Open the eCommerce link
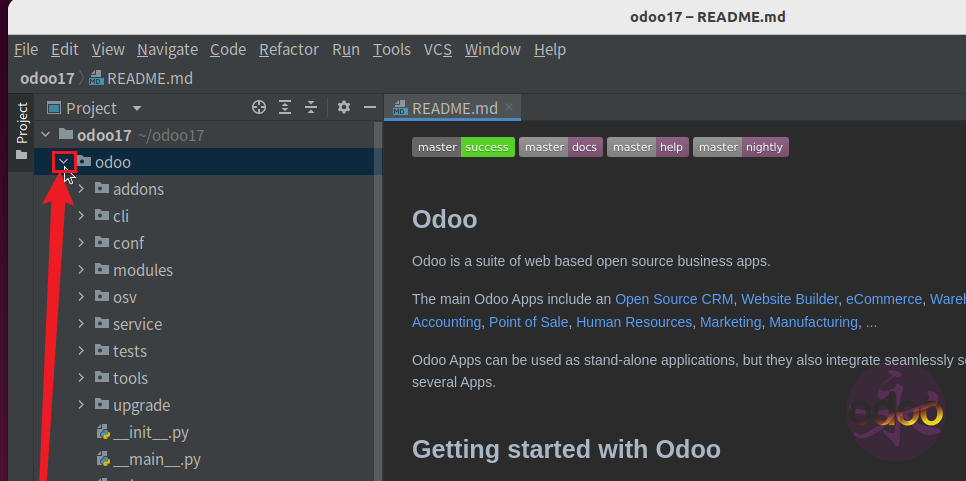Viewport: 966px width, 481px height. pyautogui.click(x=883, y=299)
